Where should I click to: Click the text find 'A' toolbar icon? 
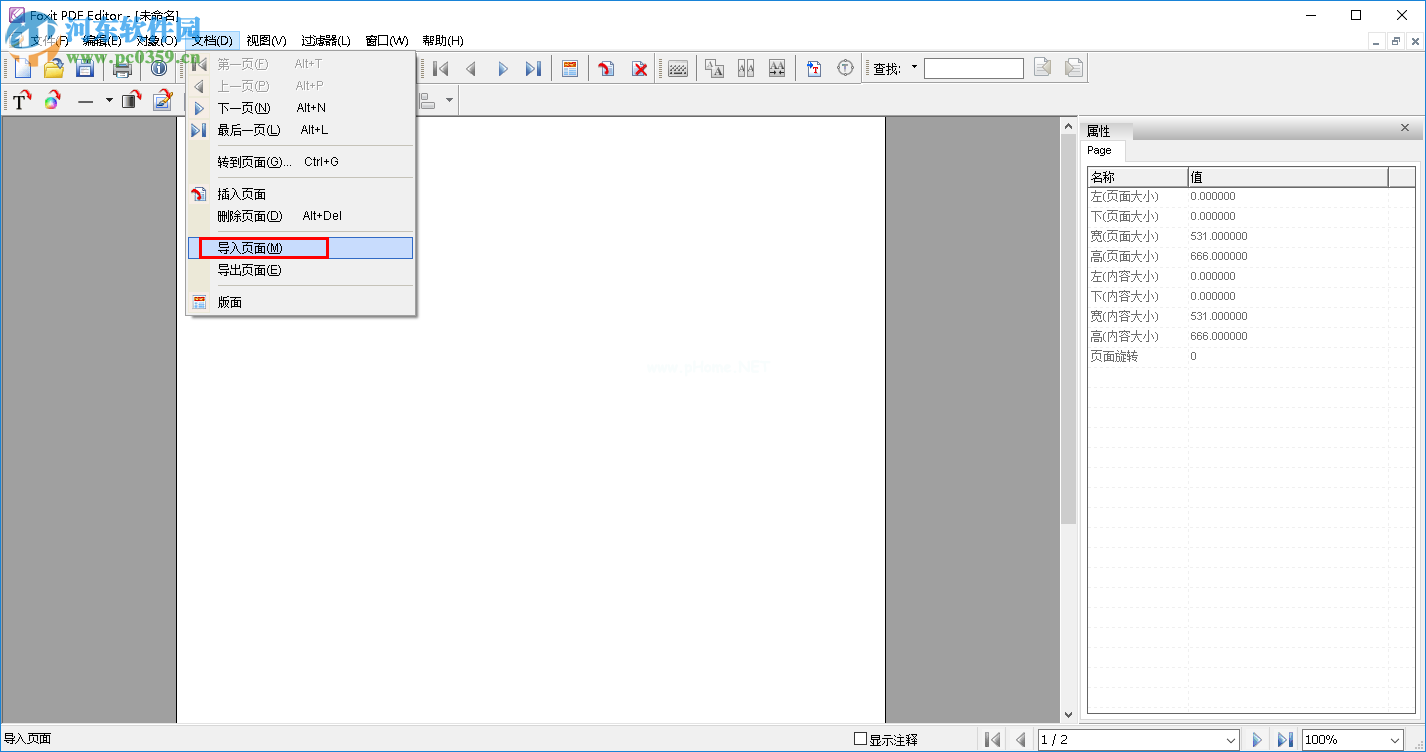click(714, 68)
